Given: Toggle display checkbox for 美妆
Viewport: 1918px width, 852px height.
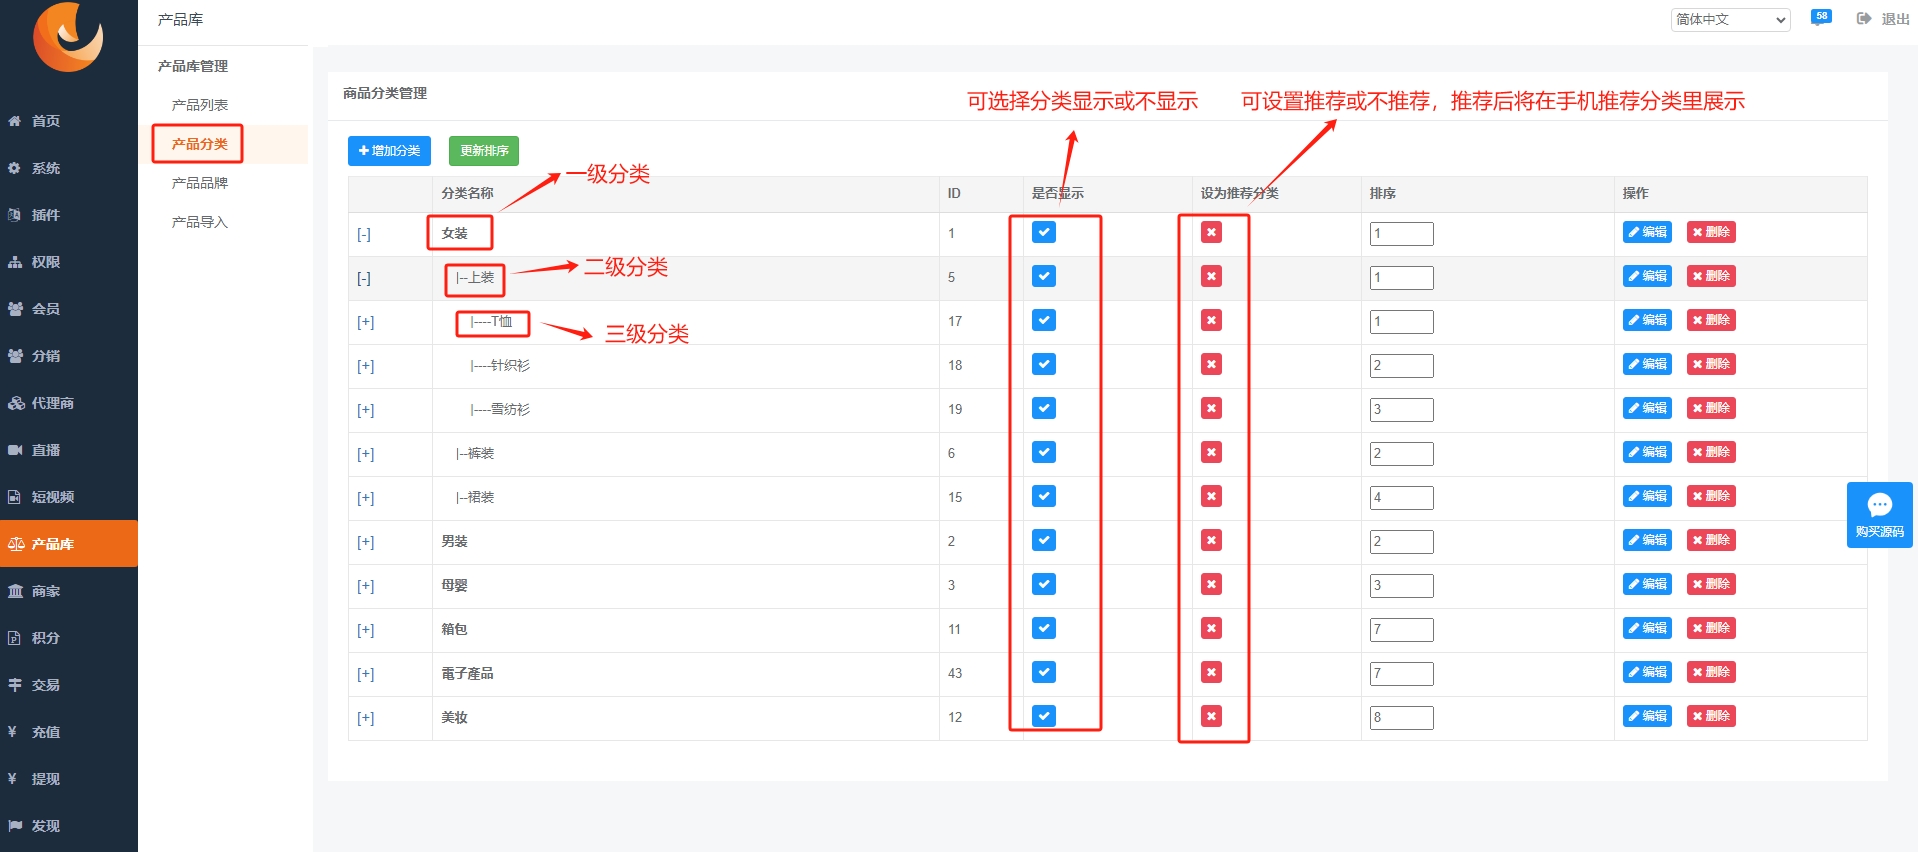Looking at the screenshot, I should click(1044, 716).
